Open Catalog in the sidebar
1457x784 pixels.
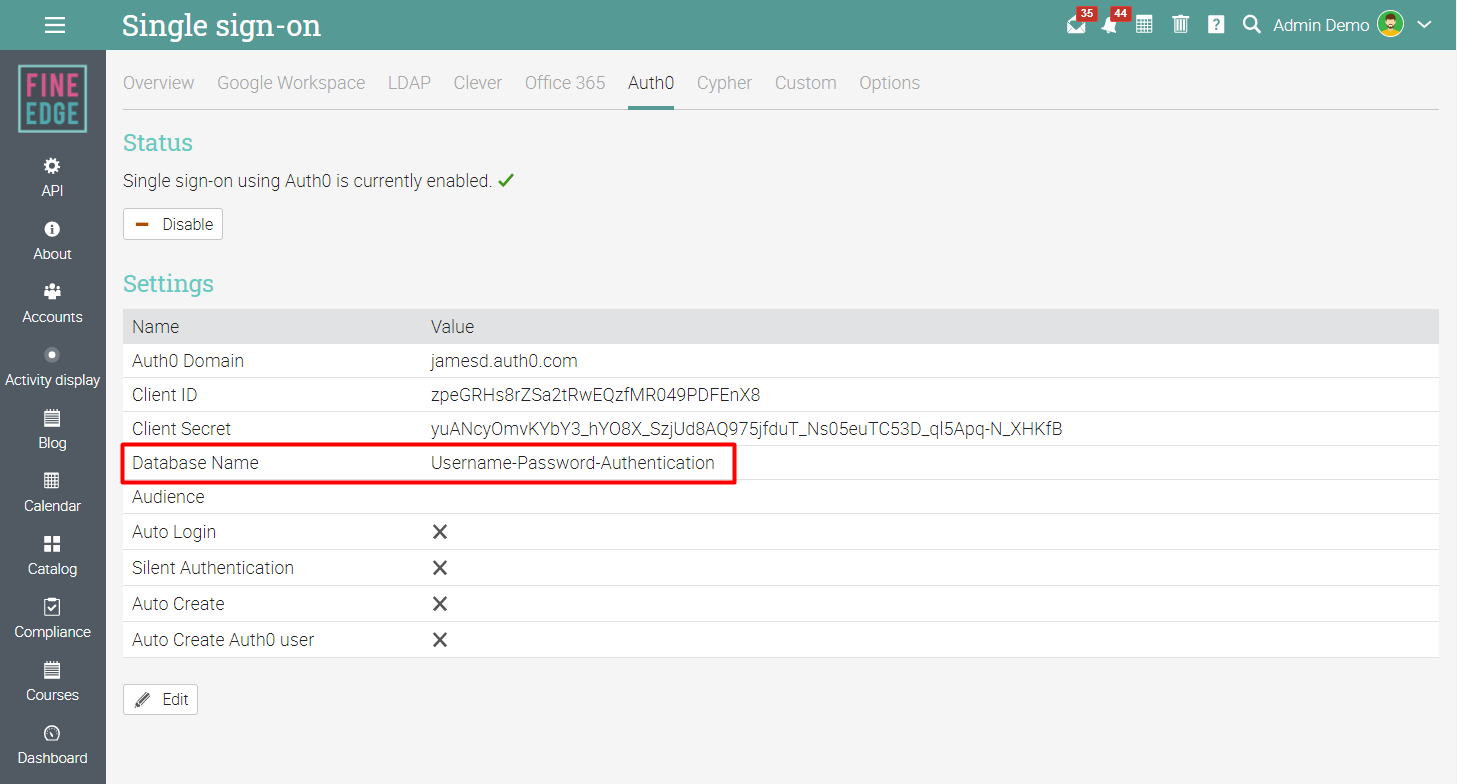tap(52, 556)
